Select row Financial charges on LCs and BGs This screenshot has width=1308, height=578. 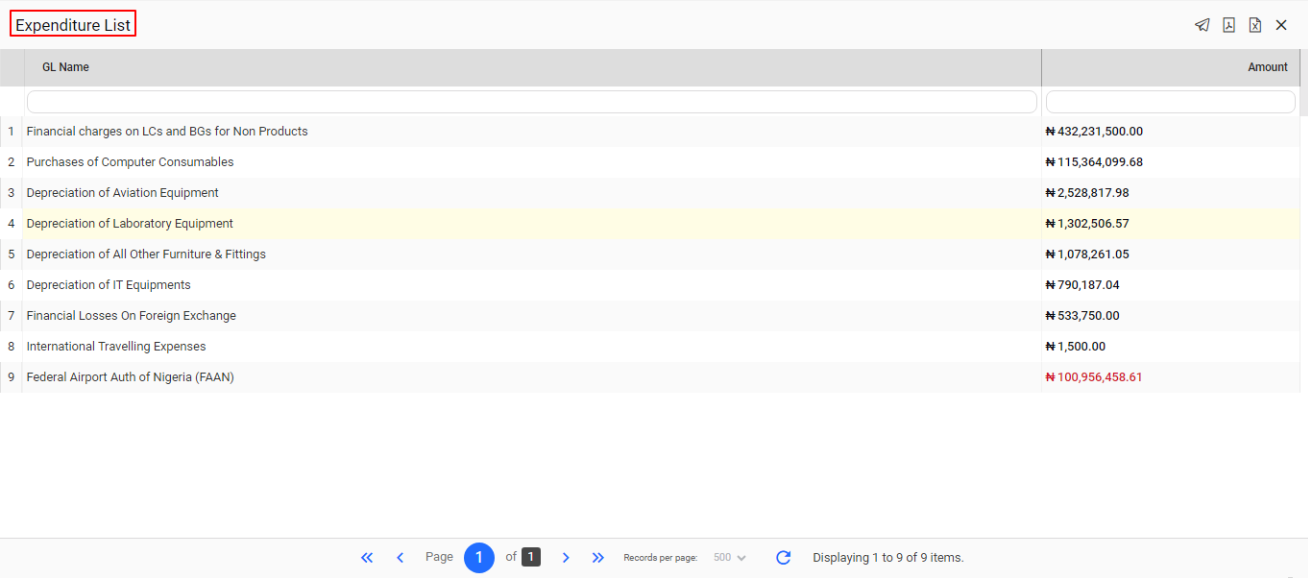[x=650, y=131]
